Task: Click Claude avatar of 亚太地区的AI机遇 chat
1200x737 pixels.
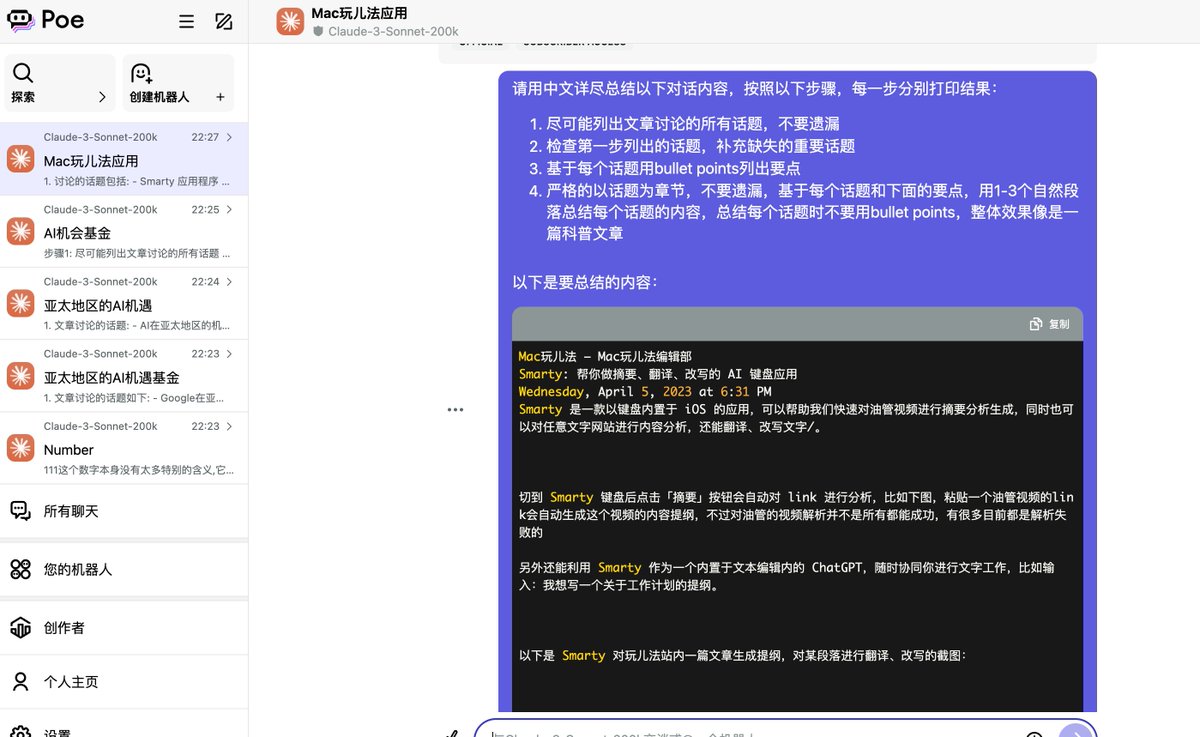Action: [20, 303]
